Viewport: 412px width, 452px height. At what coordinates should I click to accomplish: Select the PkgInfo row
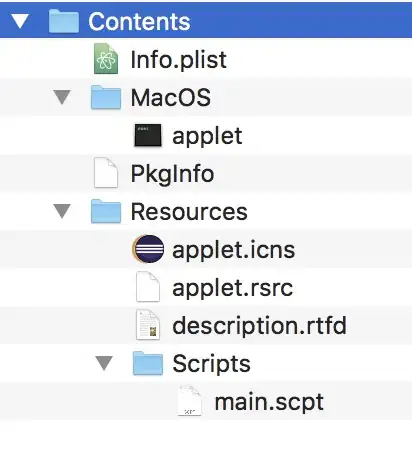pyautogui.click(x=206, y=173)
